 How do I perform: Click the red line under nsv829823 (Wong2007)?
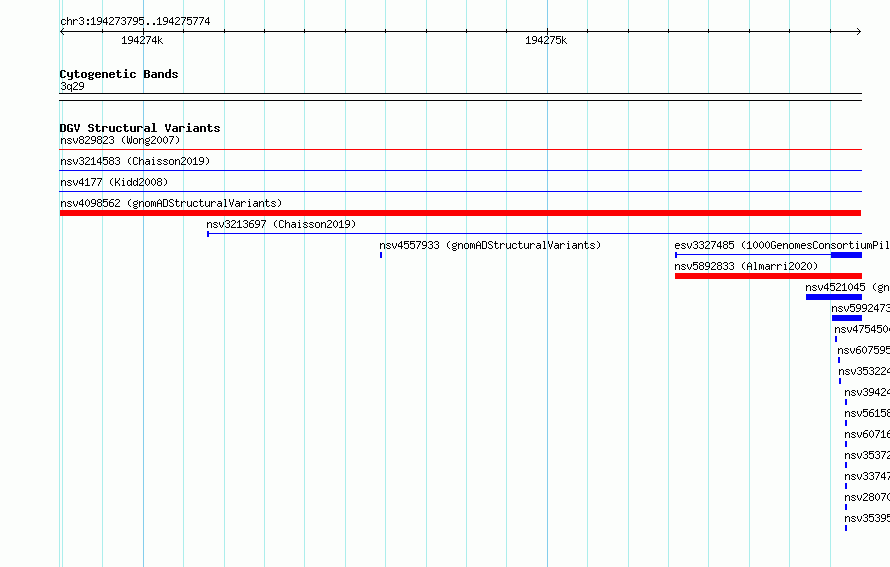click(x=460, y=150)
